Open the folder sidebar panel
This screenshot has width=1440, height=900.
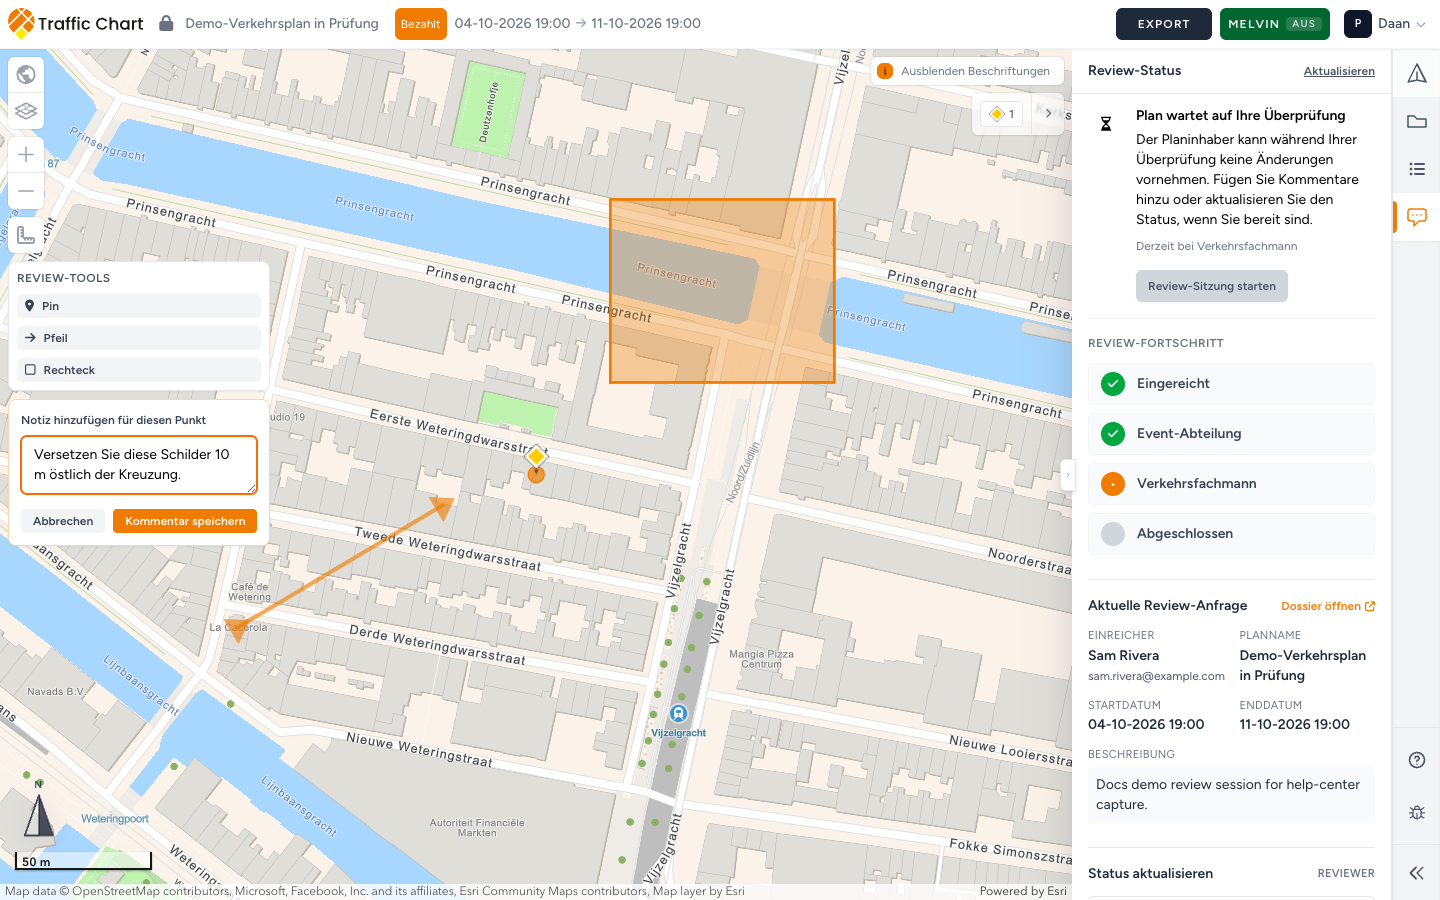tap(1417, 121)
